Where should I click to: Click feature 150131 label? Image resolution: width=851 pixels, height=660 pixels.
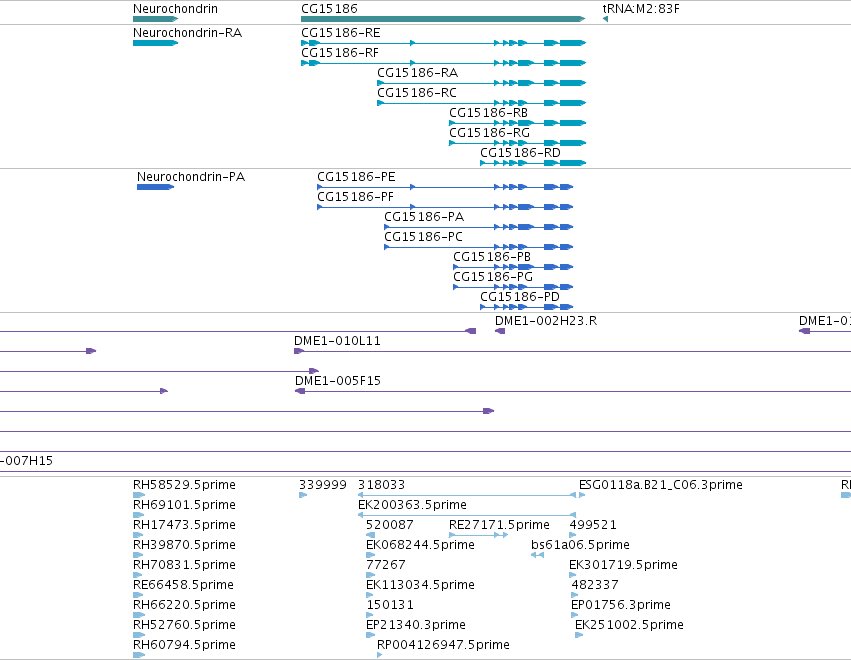(x=390, y=605)
